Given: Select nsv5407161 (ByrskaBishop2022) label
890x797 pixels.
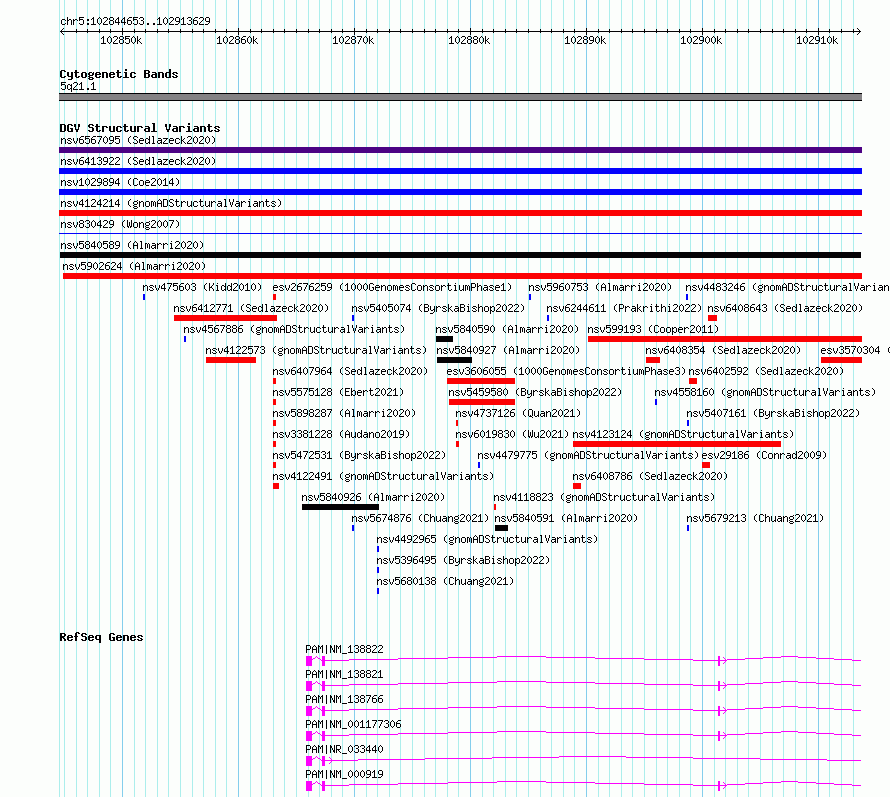Looking at the screenshot, I should tap(773, 413).
